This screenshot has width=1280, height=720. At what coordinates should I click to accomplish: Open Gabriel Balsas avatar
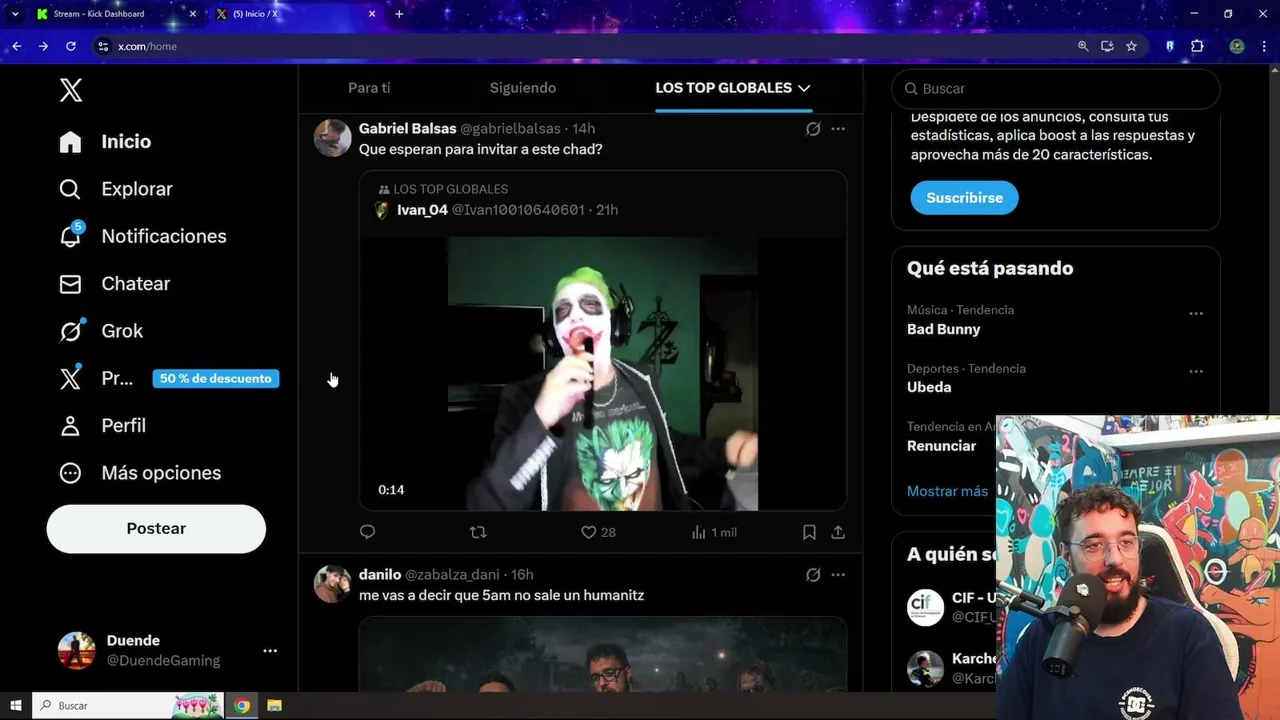[x=333, y=138]
